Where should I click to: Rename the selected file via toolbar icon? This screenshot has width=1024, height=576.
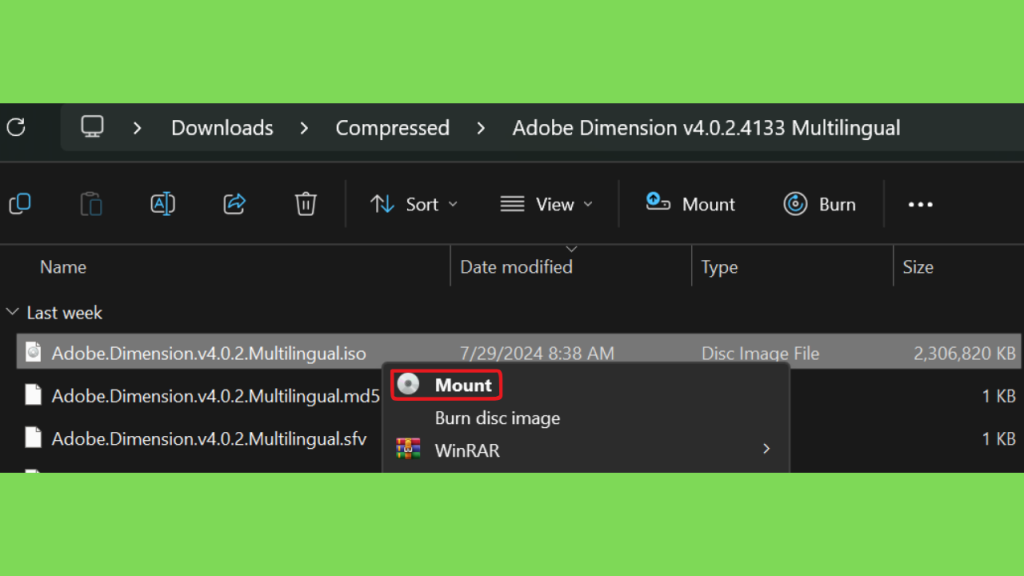coord(163,204)
